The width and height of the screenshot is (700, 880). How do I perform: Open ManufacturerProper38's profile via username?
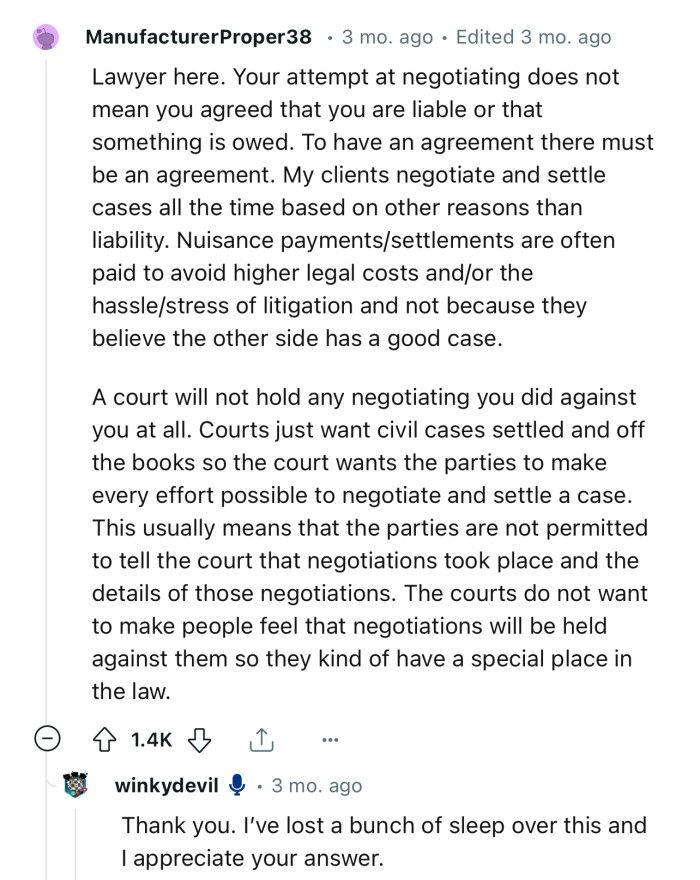click(x=199, y=37)
